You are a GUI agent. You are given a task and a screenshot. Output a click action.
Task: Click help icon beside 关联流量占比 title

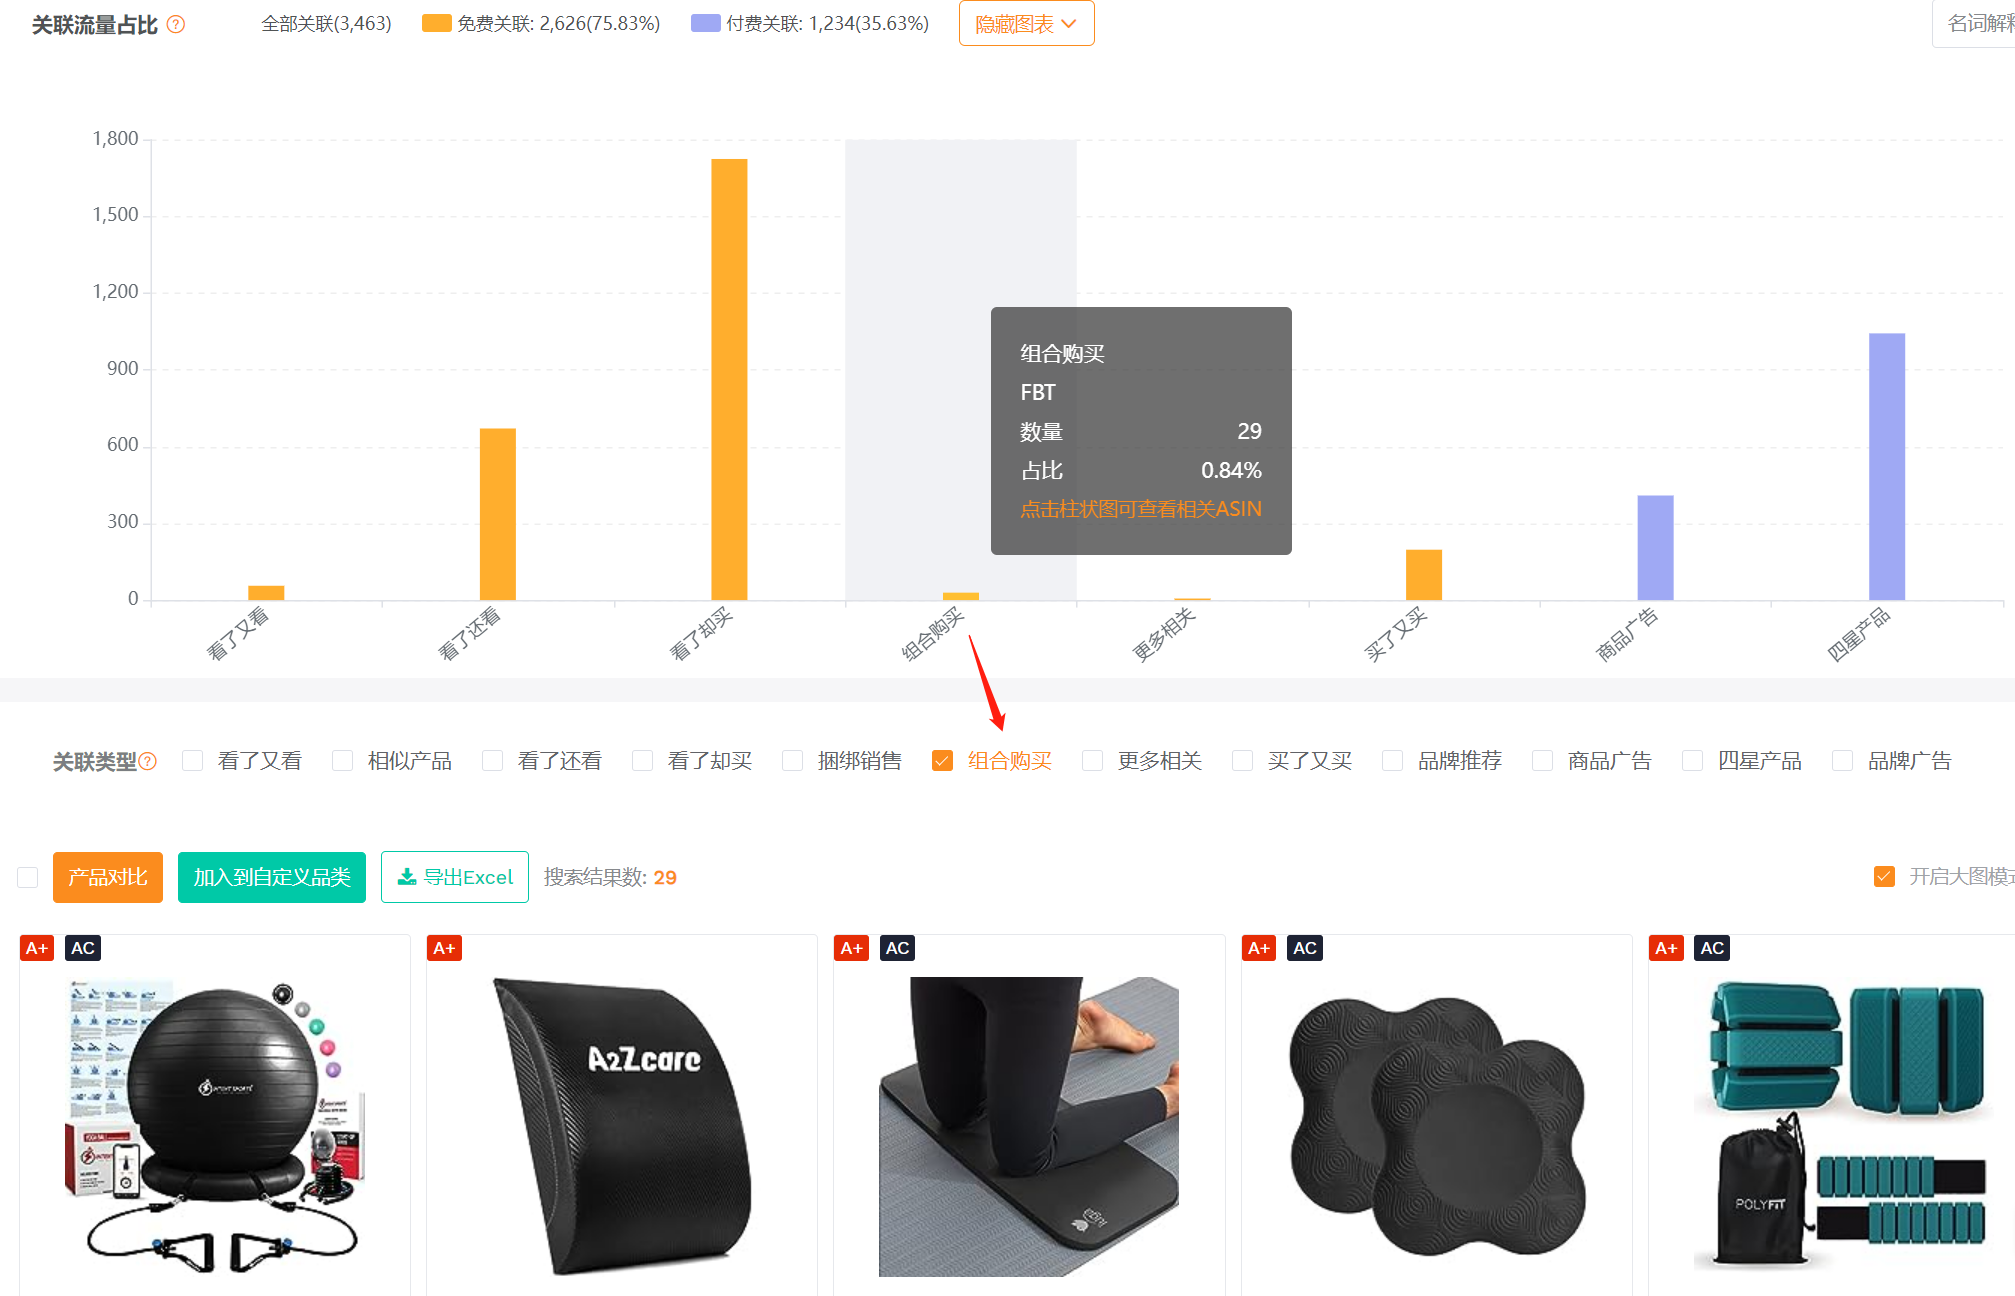tap(176, 24)
